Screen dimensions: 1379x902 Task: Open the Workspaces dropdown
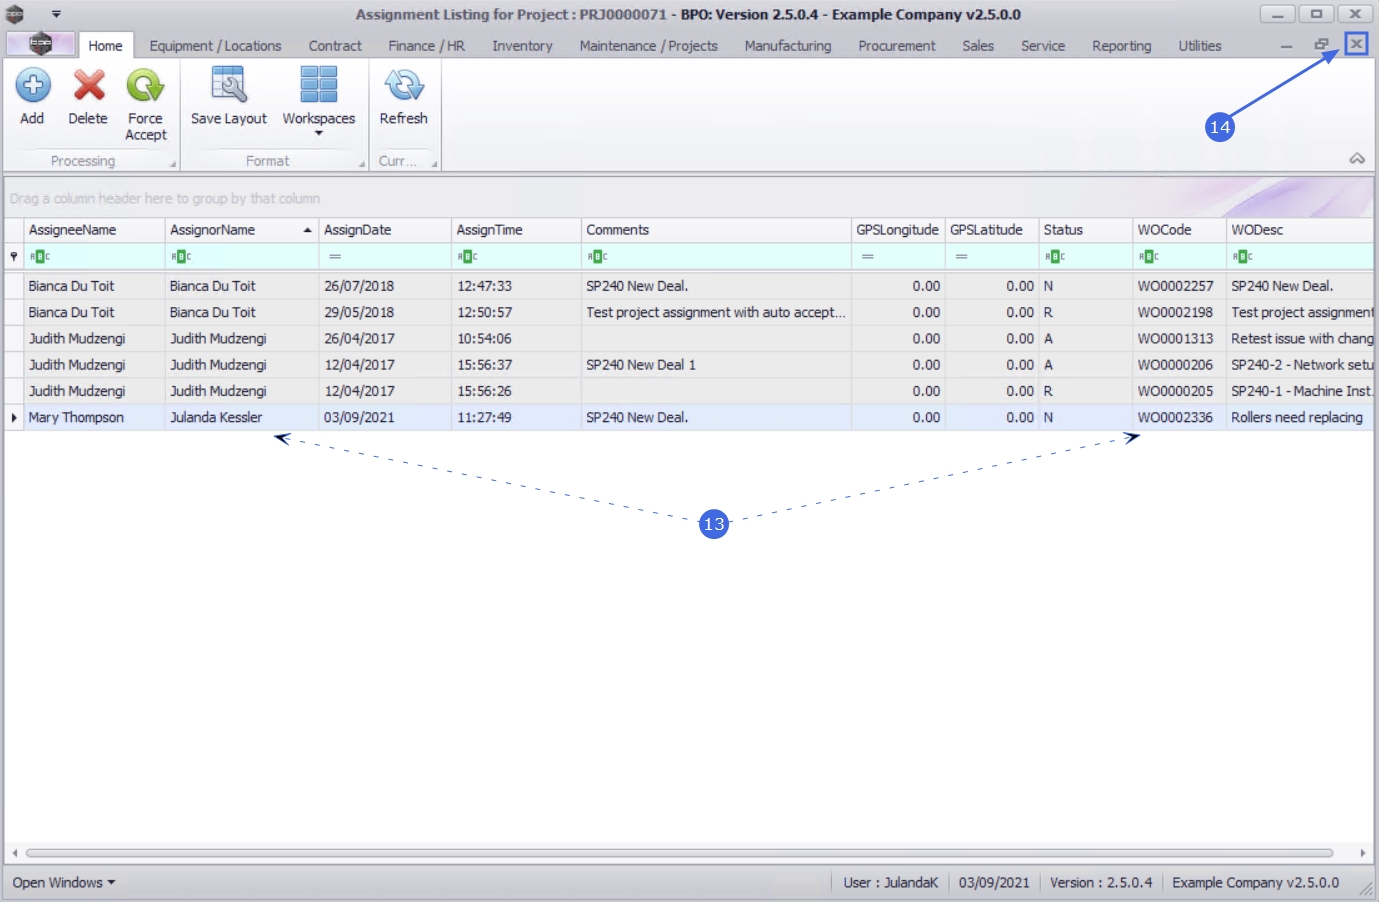click(319, 102)
